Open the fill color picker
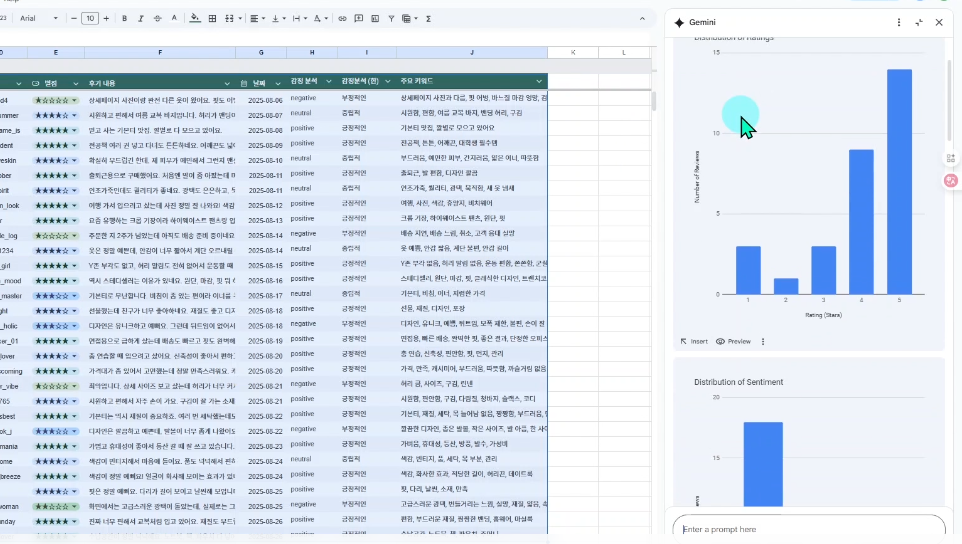The width and height of the screenshot is (962, 544). click(x=194, y=18)
